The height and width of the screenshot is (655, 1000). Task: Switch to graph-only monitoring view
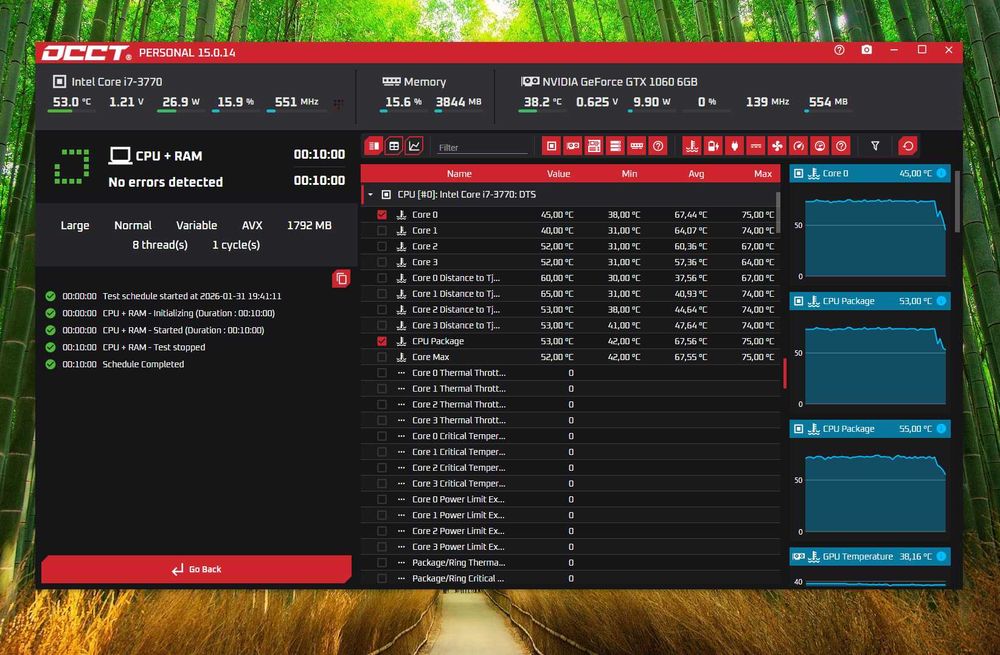tap(414, 146)
